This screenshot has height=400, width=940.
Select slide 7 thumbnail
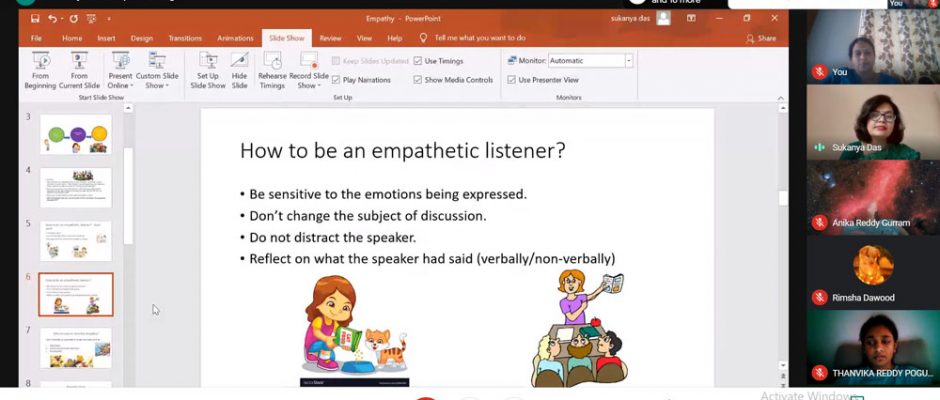(76, 348)
